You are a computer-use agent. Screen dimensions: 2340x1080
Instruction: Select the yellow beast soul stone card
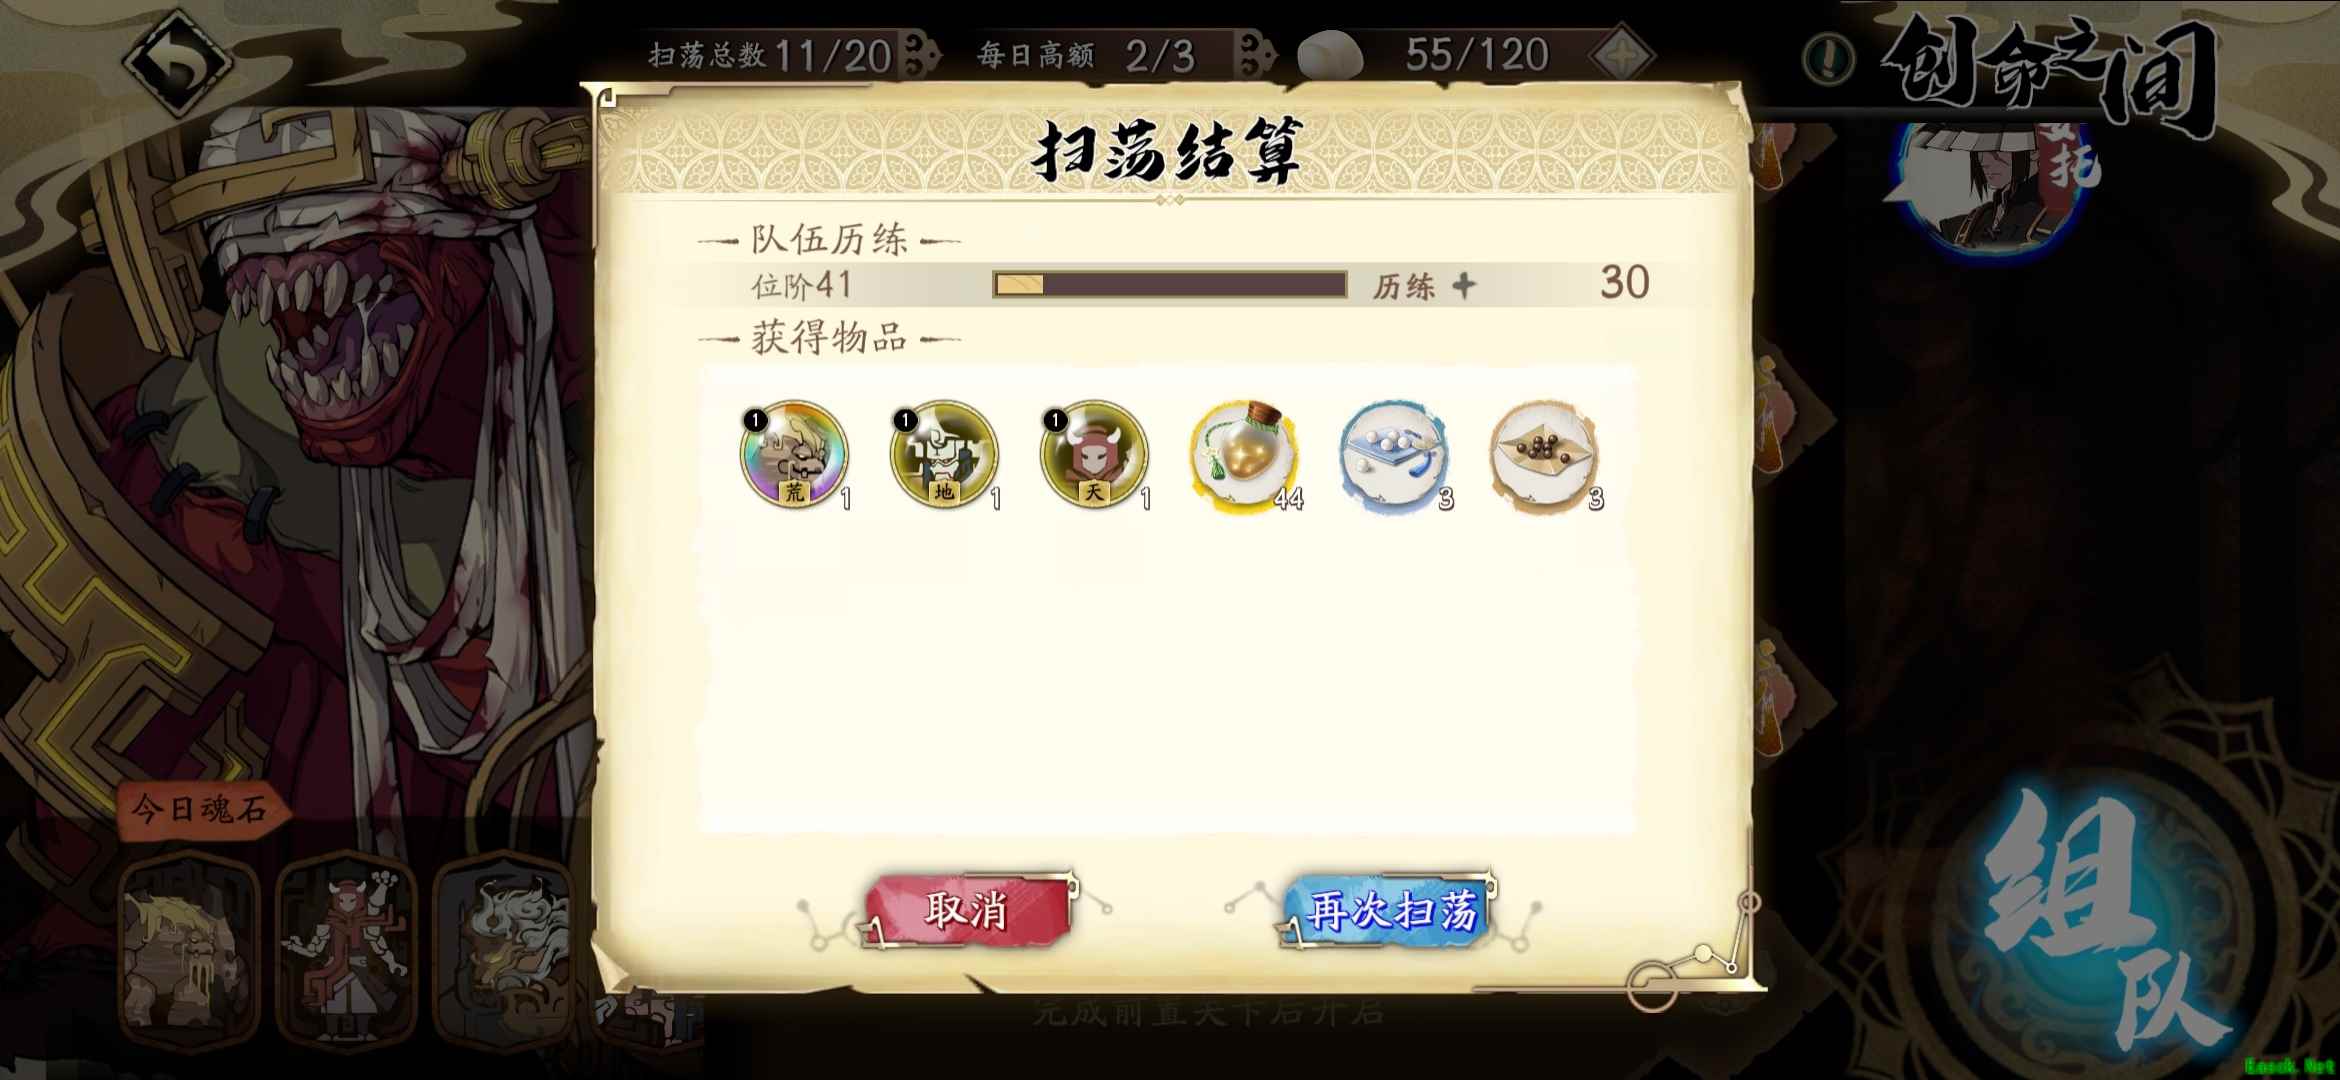tap(190, 950)
